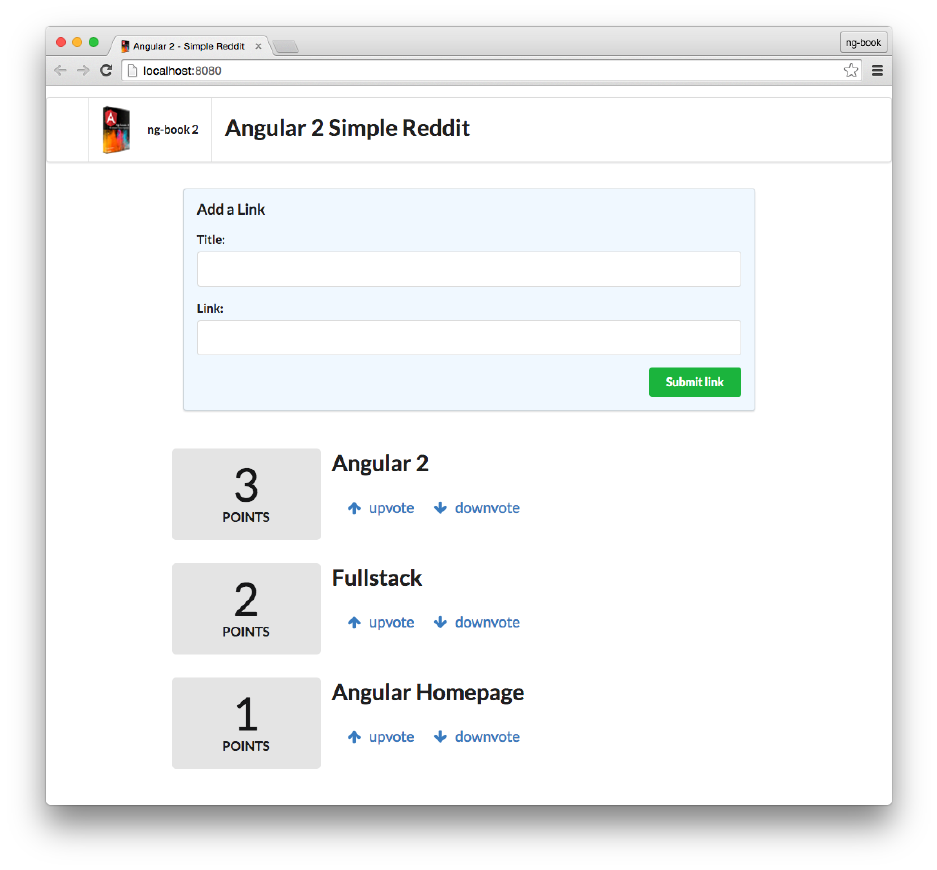Downvote the Angular 2 article
This screenshot has width=937, height=870.
coord(477,508)
